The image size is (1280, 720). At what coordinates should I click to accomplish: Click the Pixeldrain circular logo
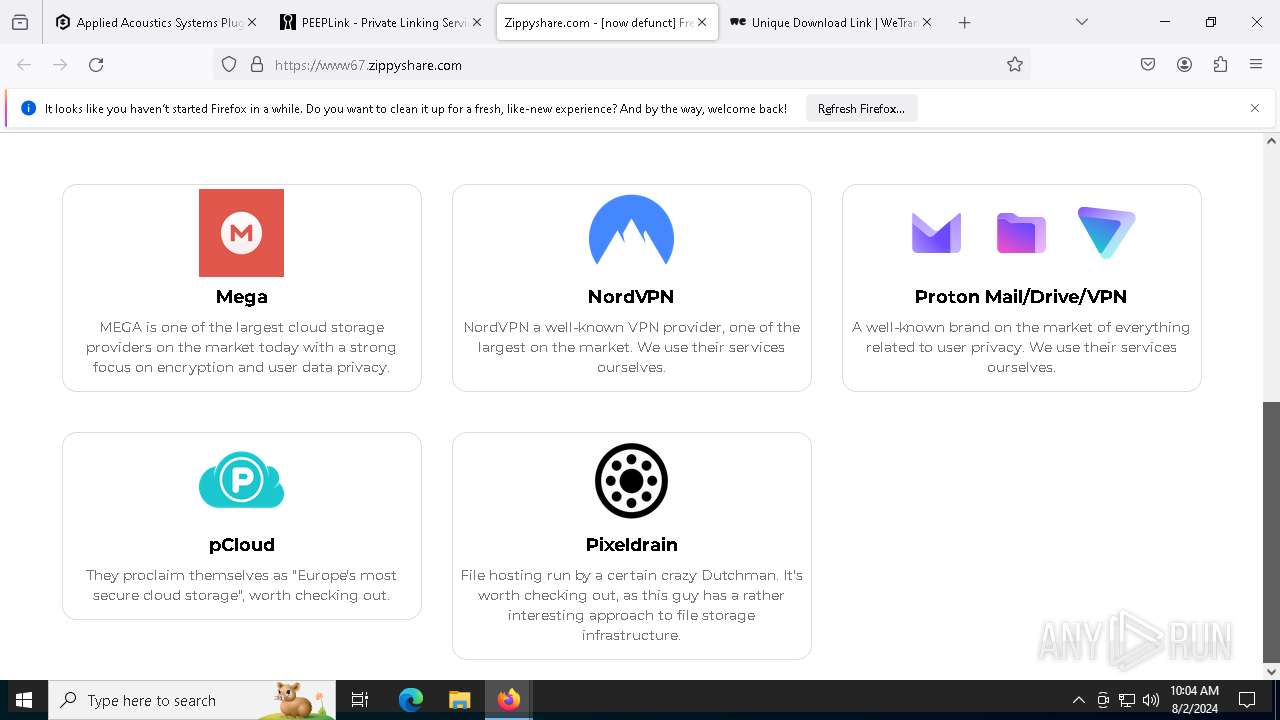pyautogui.click(x=631, y=481)
